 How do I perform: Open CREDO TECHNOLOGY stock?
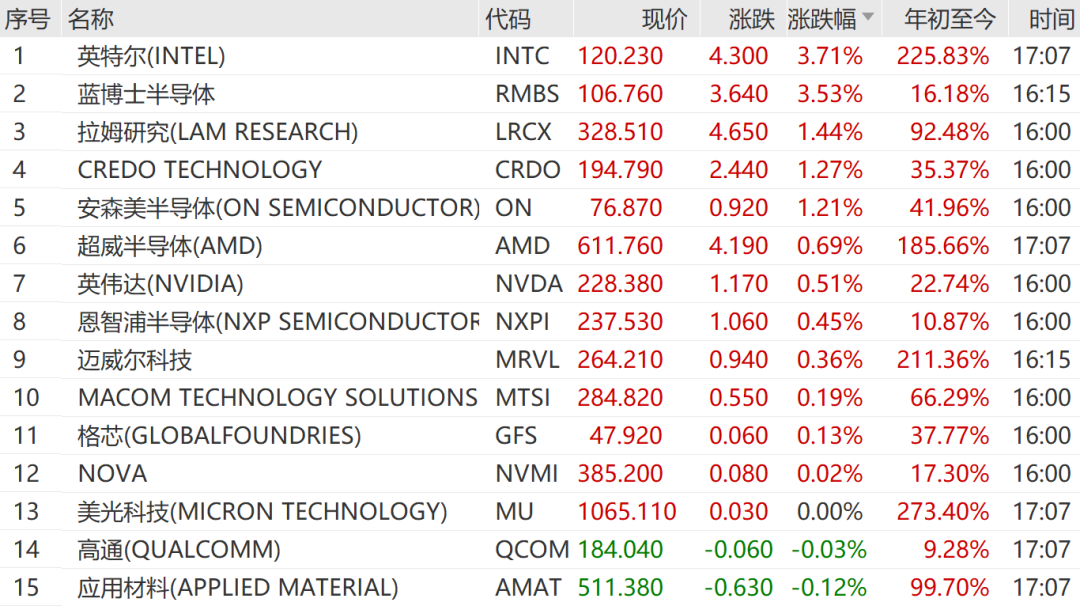point(200,169)
